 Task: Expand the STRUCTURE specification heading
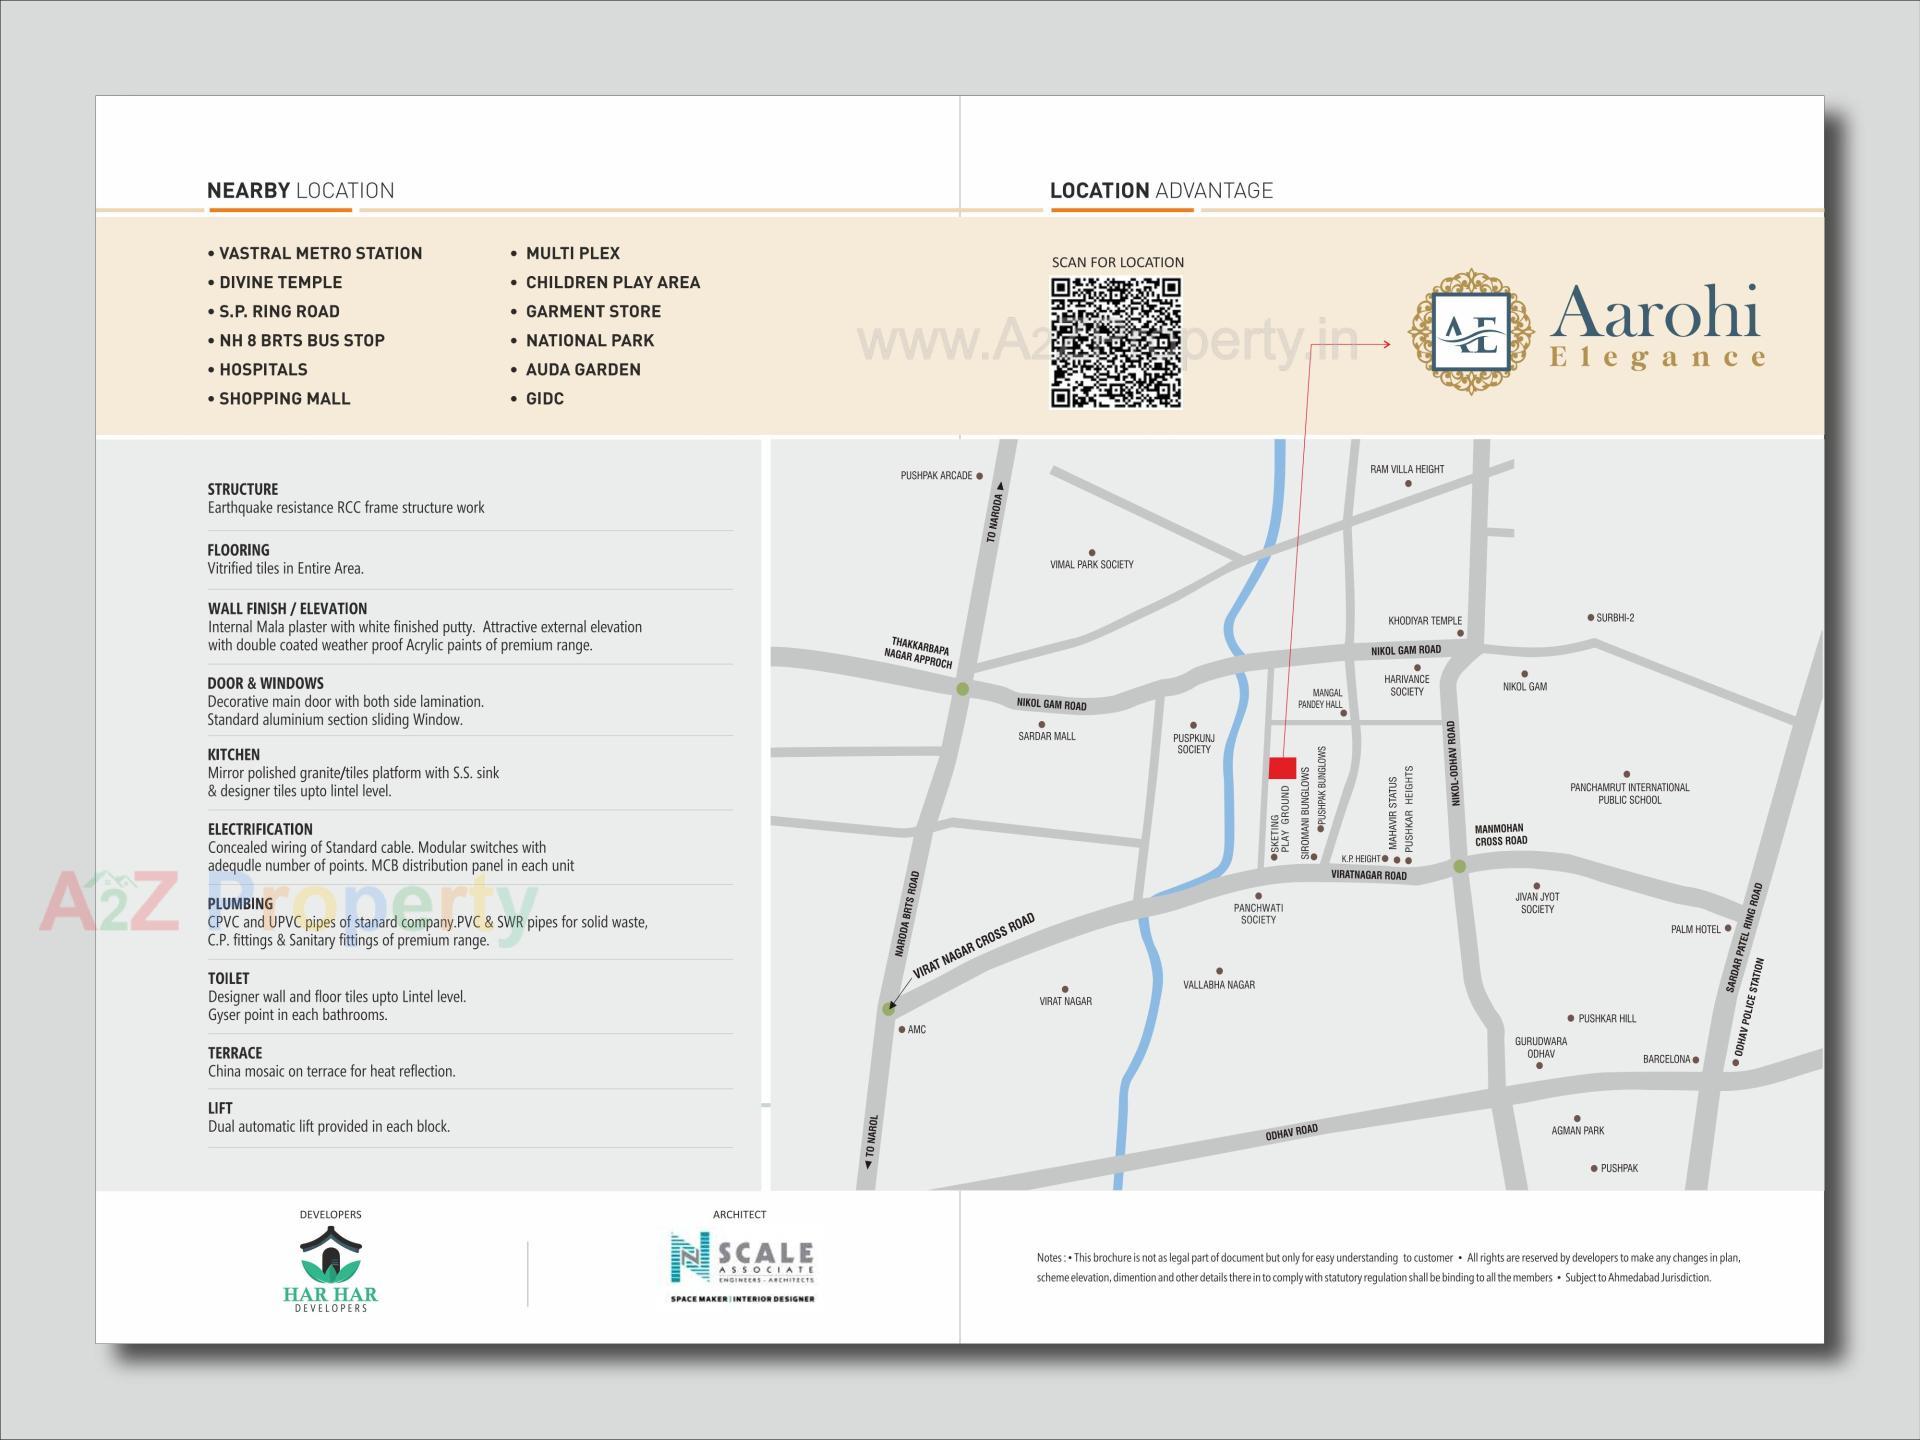tap(241, 489)
